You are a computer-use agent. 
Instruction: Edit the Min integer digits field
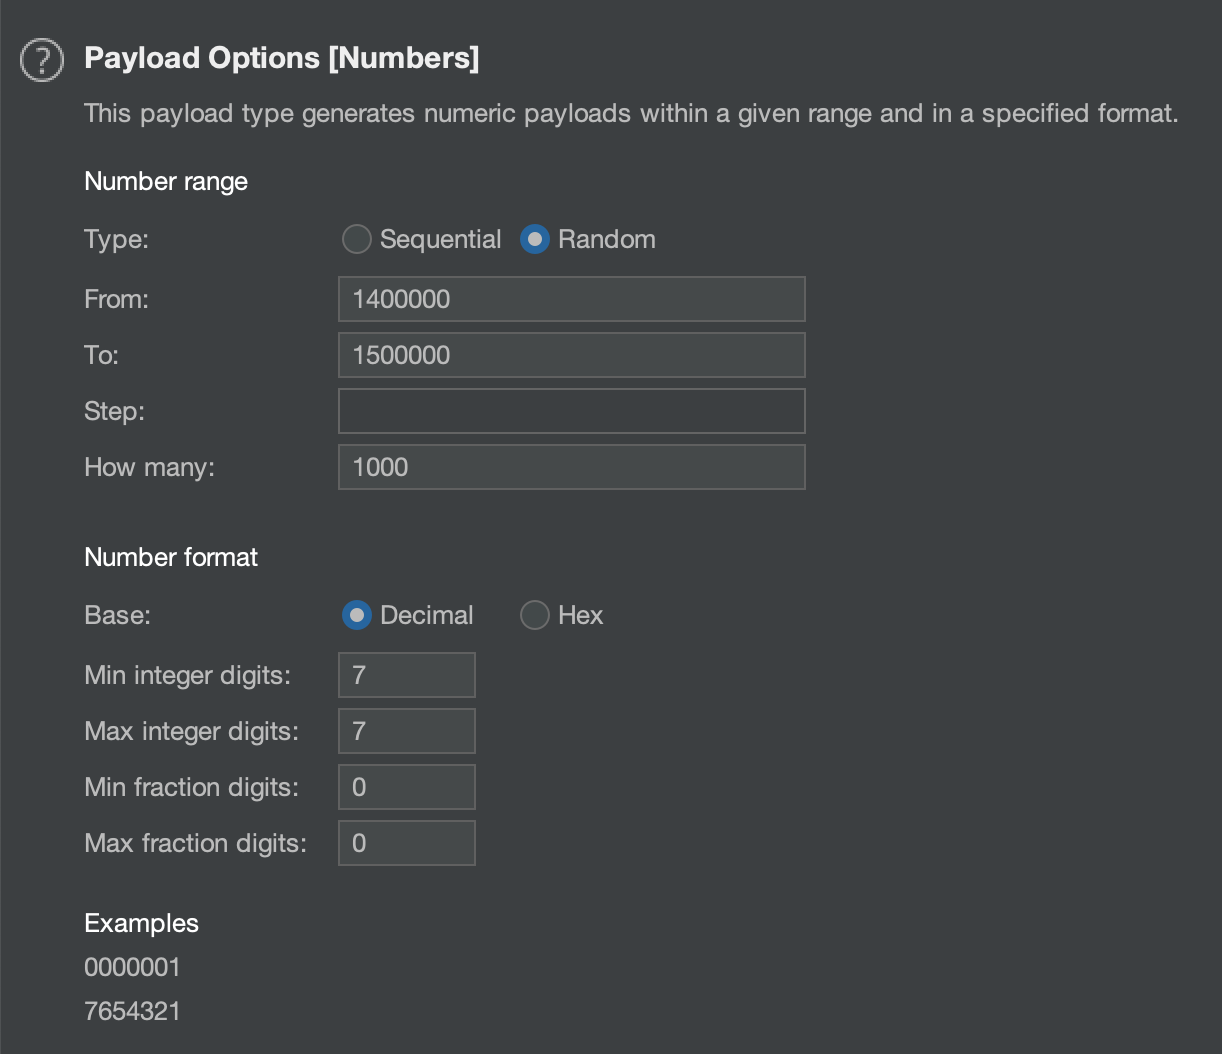(x=406, y=675)
